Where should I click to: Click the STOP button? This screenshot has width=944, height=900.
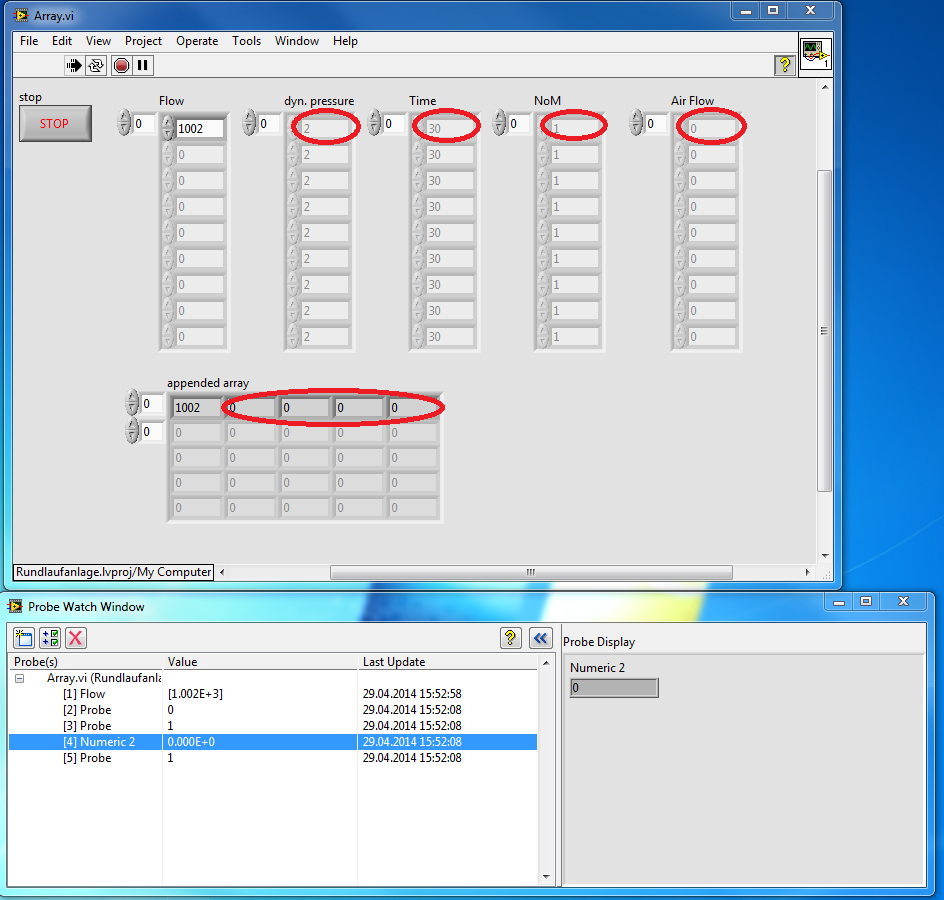(x=55, y=123)
